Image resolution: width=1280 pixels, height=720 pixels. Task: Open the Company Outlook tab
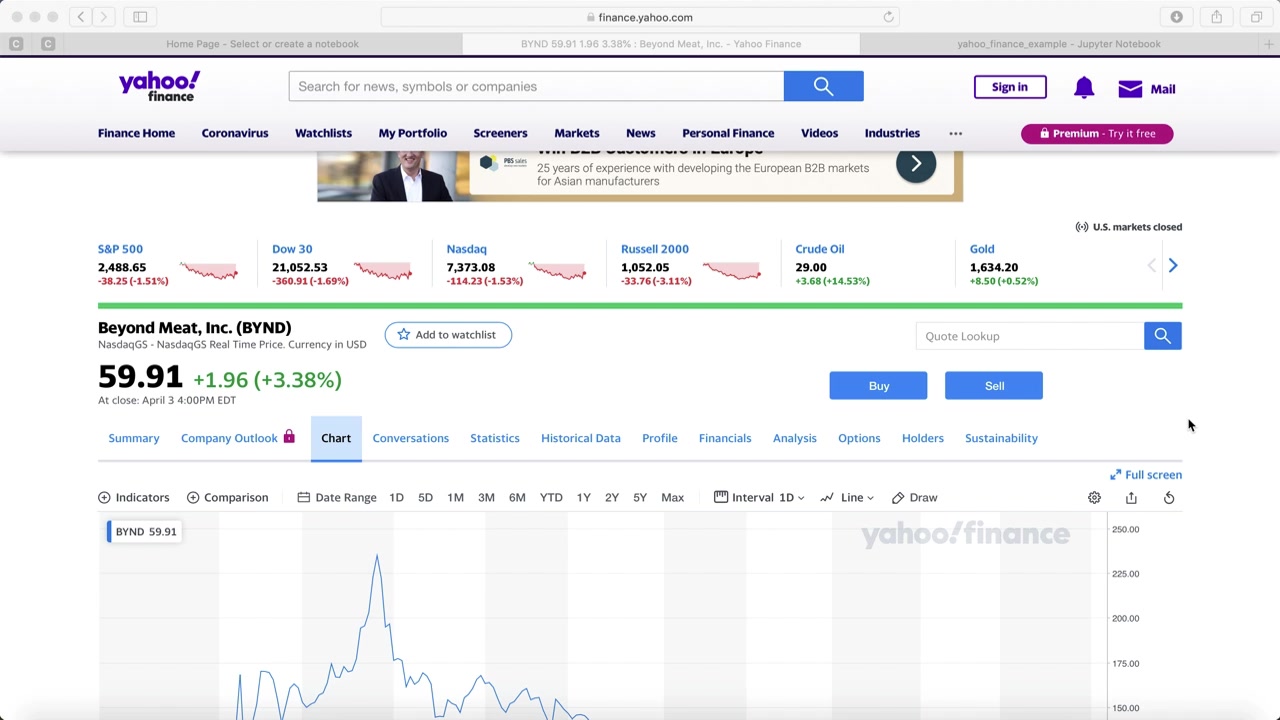[x=238, y=438]
